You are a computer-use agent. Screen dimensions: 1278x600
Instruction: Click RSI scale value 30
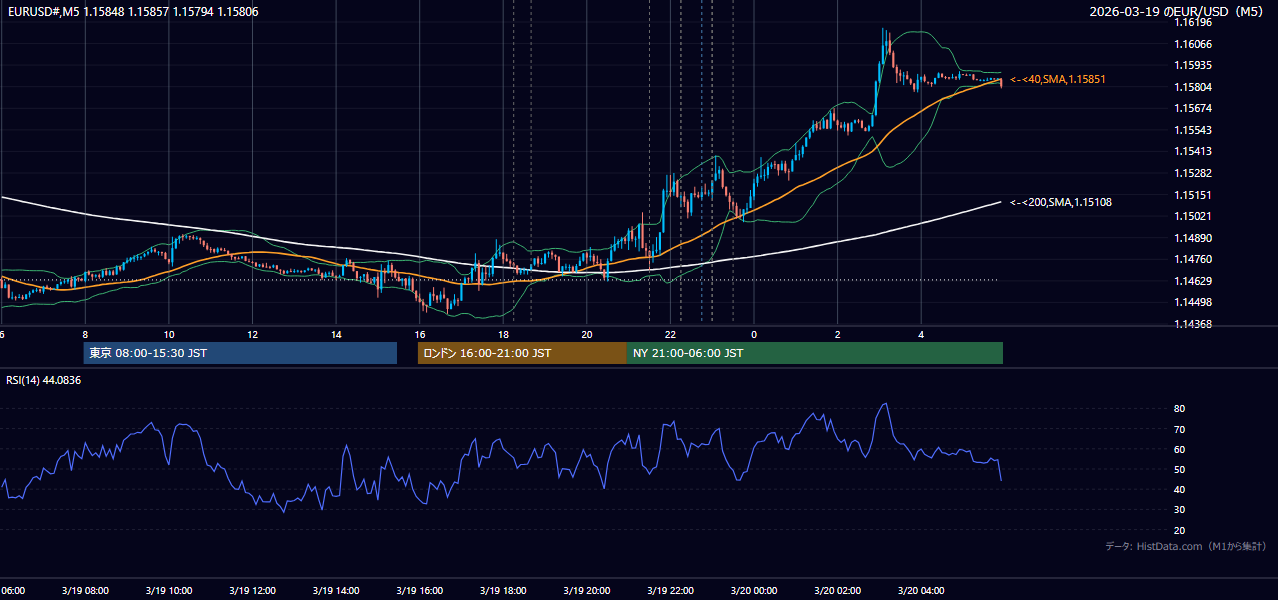(x=1180, y=510)
